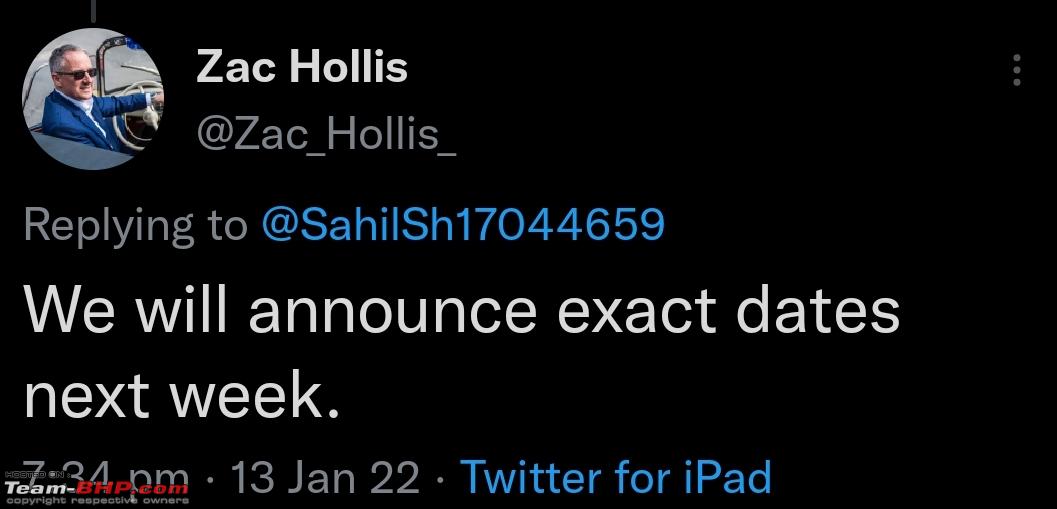The image size is (1057, 509).
Task: Open the three-dot more options menu
Action: [1017, 70]
